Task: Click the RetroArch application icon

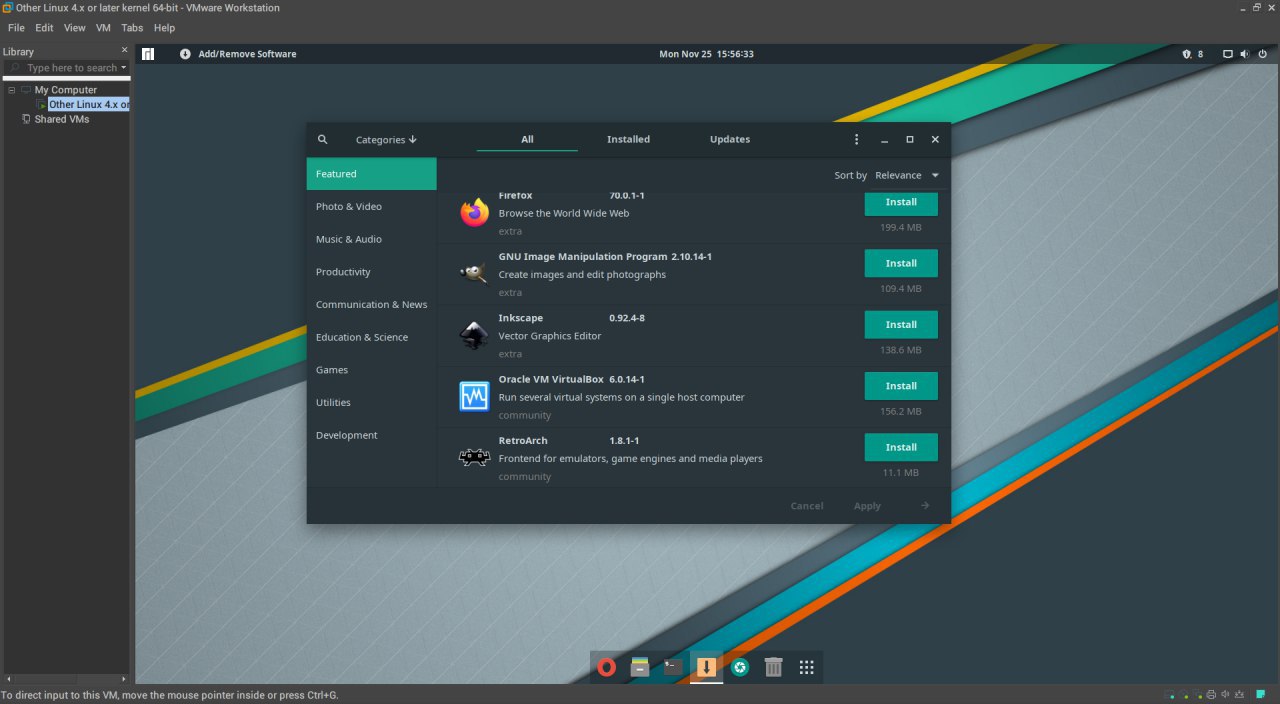Action: [x=474, y=457]
